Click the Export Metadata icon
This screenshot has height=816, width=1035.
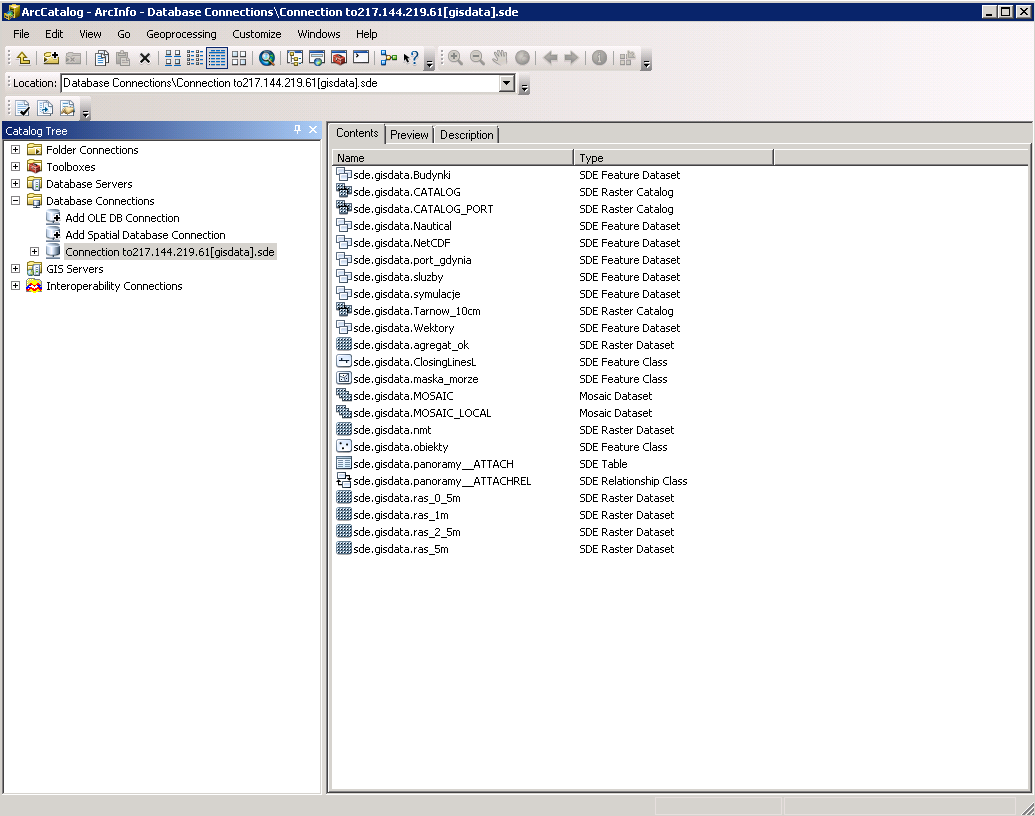[45, 108]
